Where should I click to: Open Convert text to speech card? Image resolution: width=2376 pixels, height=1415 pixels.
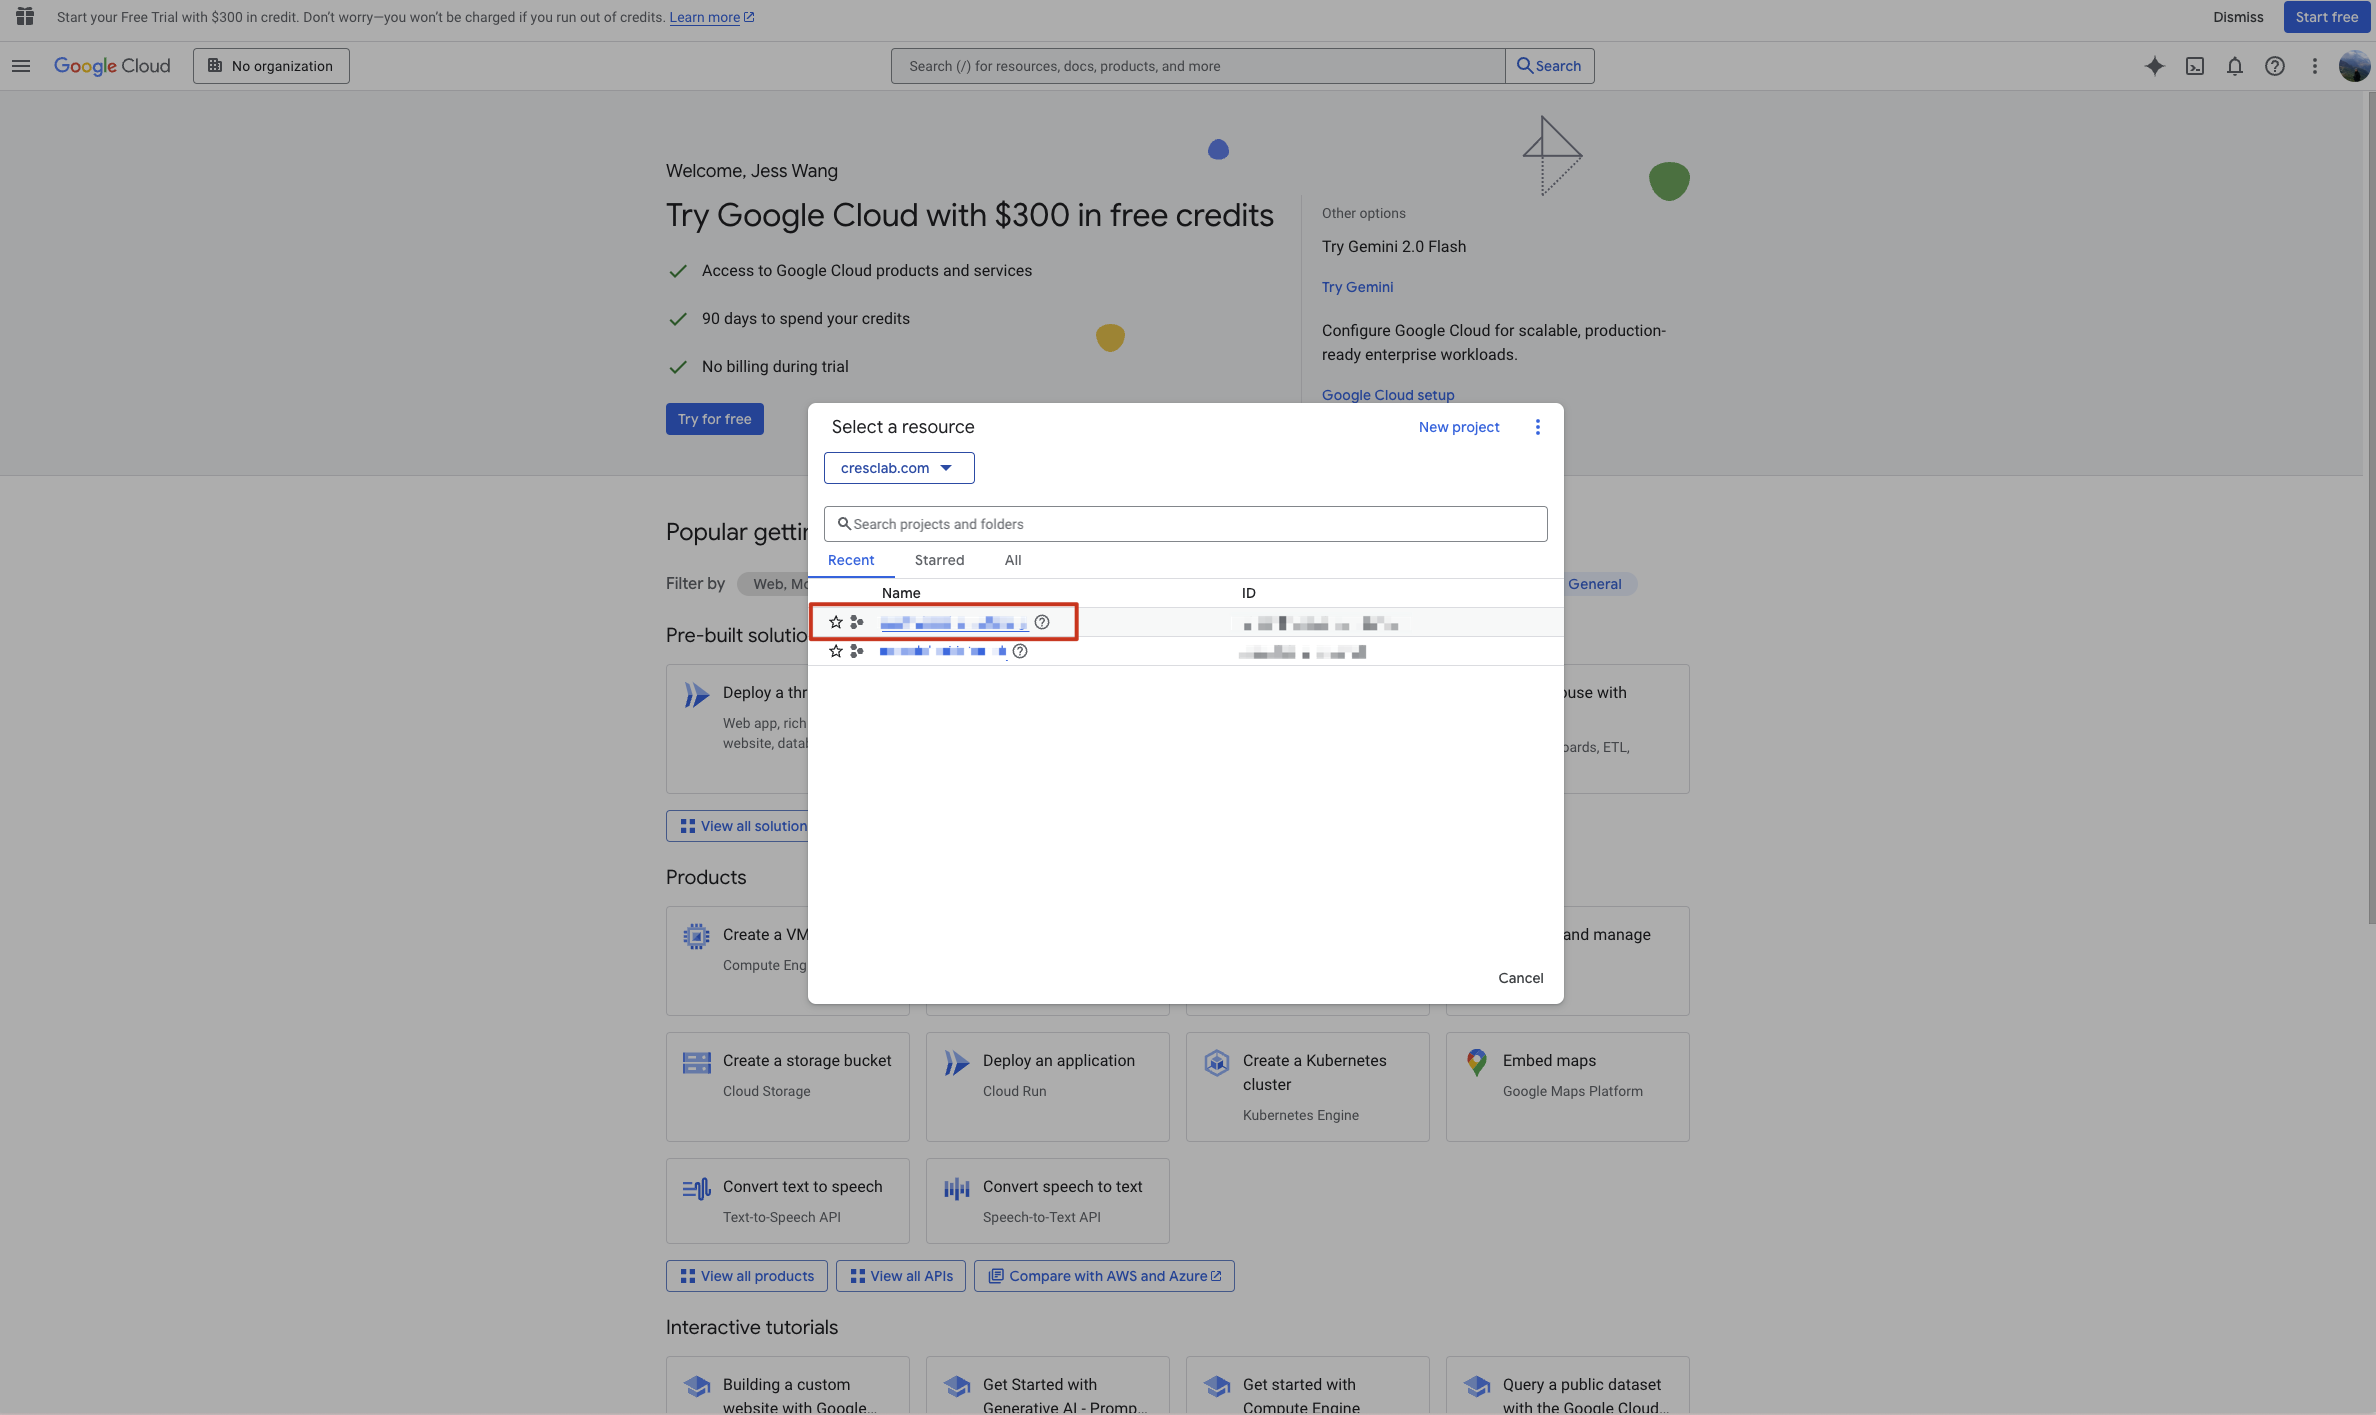[x=787, y=1200]
